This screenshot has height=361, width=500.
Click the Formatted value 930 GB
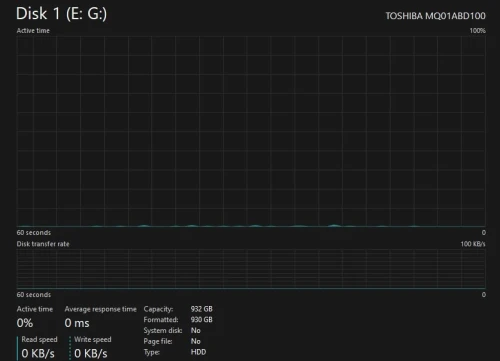pyautogui.click(x=202, y=320)
